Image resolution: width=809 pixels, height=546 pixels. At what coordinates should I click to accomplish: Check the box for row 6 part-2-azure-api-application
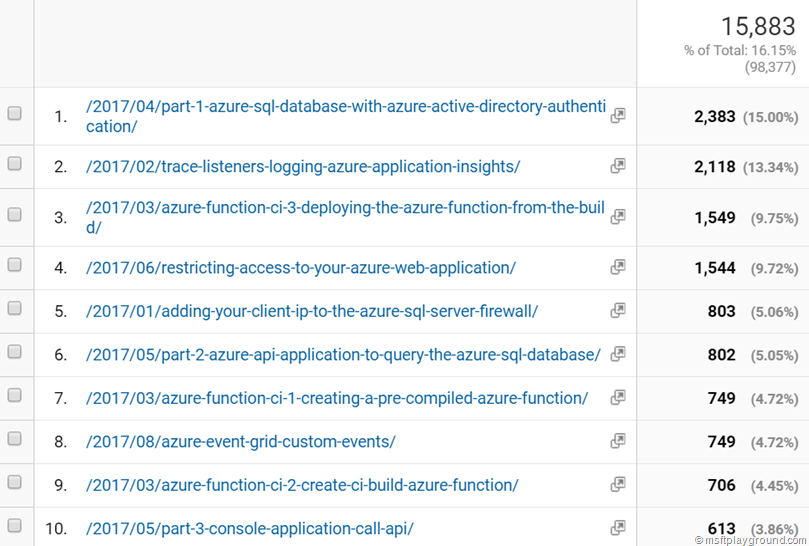coord(14,351)
